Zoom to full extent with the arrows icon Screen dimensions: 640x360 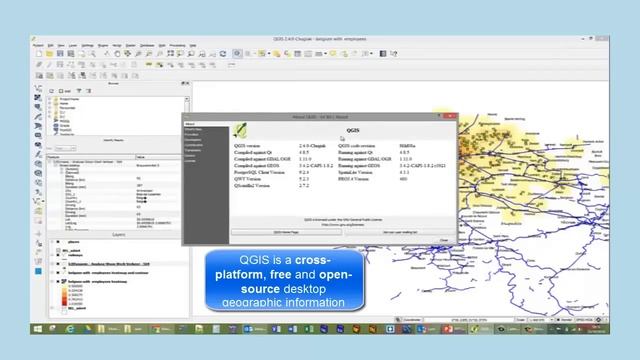[170, 54]
